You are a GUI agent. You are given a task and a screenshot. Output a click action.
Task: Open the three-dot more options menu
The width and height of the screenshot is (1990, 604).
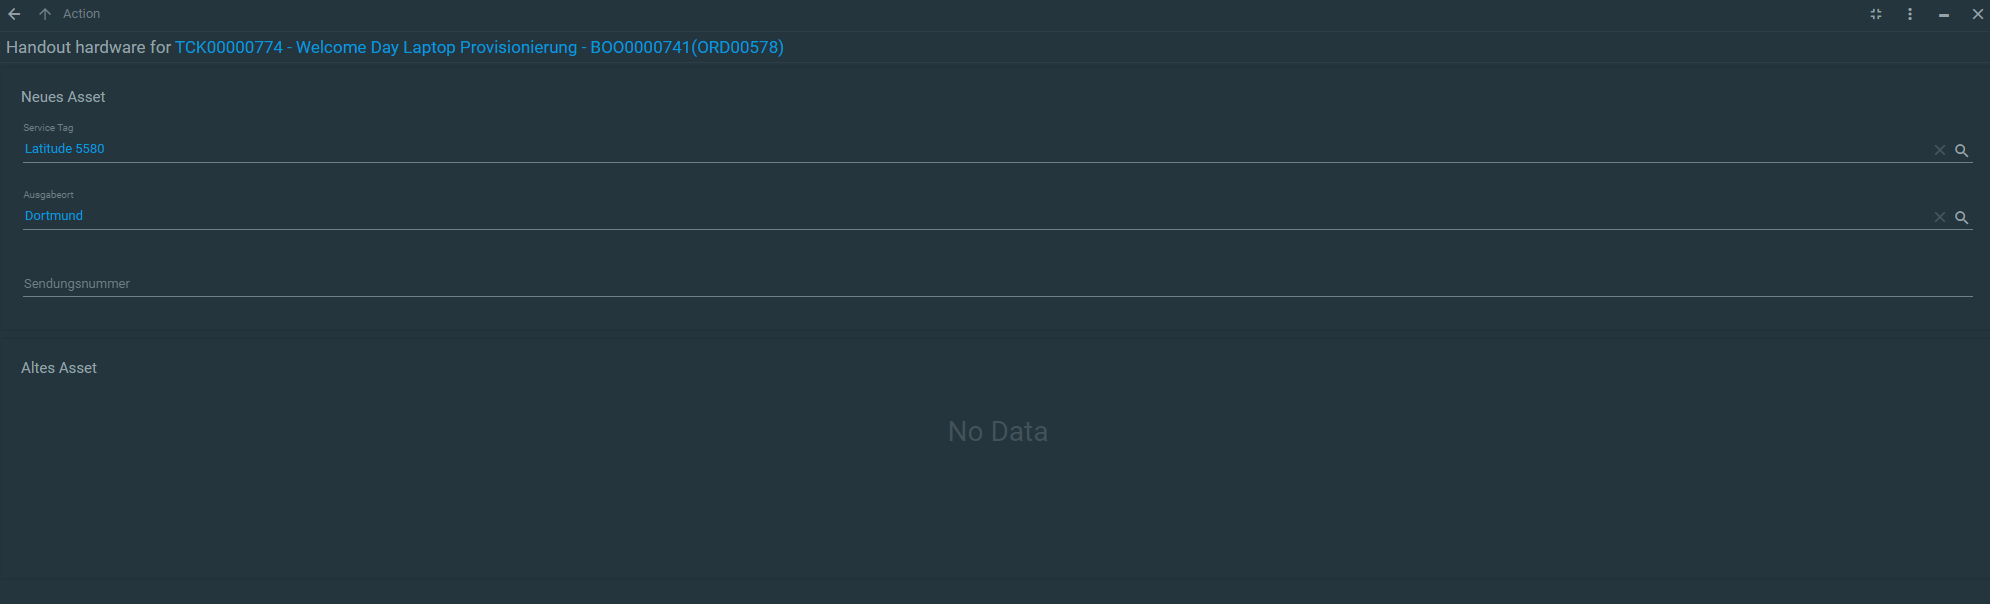coord(1910,14)
